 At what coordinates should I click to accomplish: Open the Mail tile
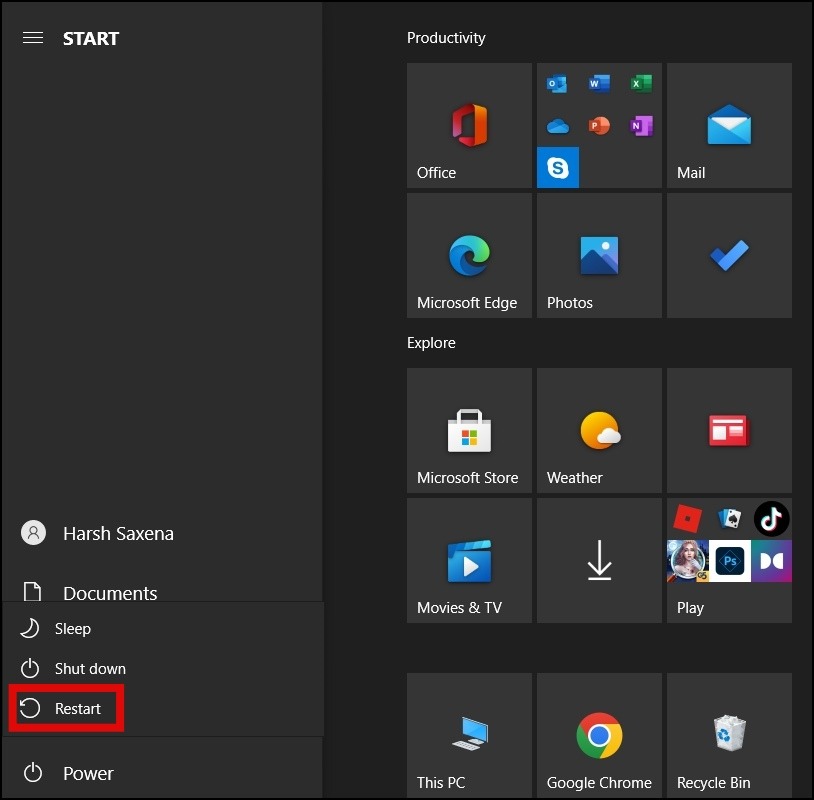[x=729, y=126]
